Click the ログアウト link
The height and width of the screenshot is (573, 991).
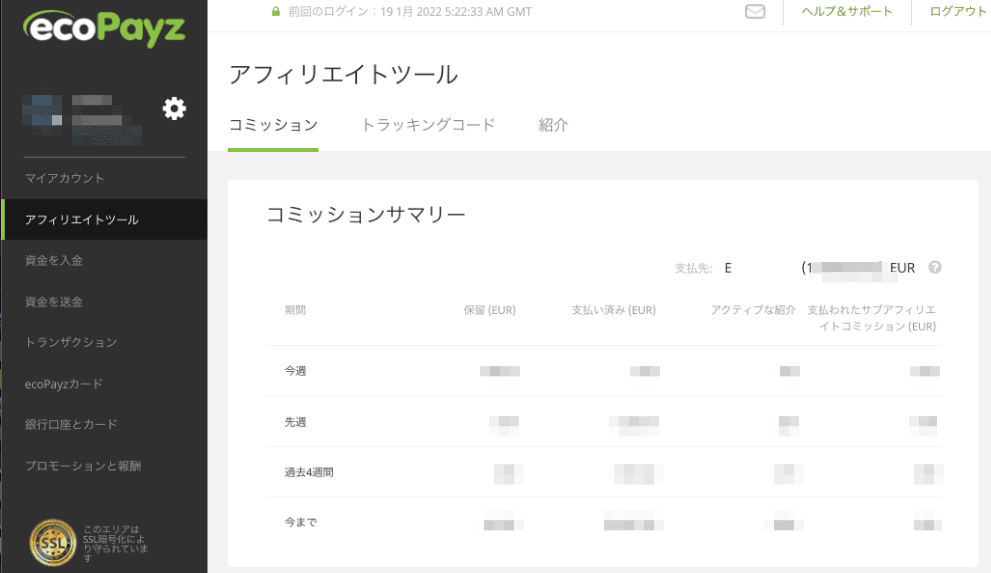pos(958,11)
